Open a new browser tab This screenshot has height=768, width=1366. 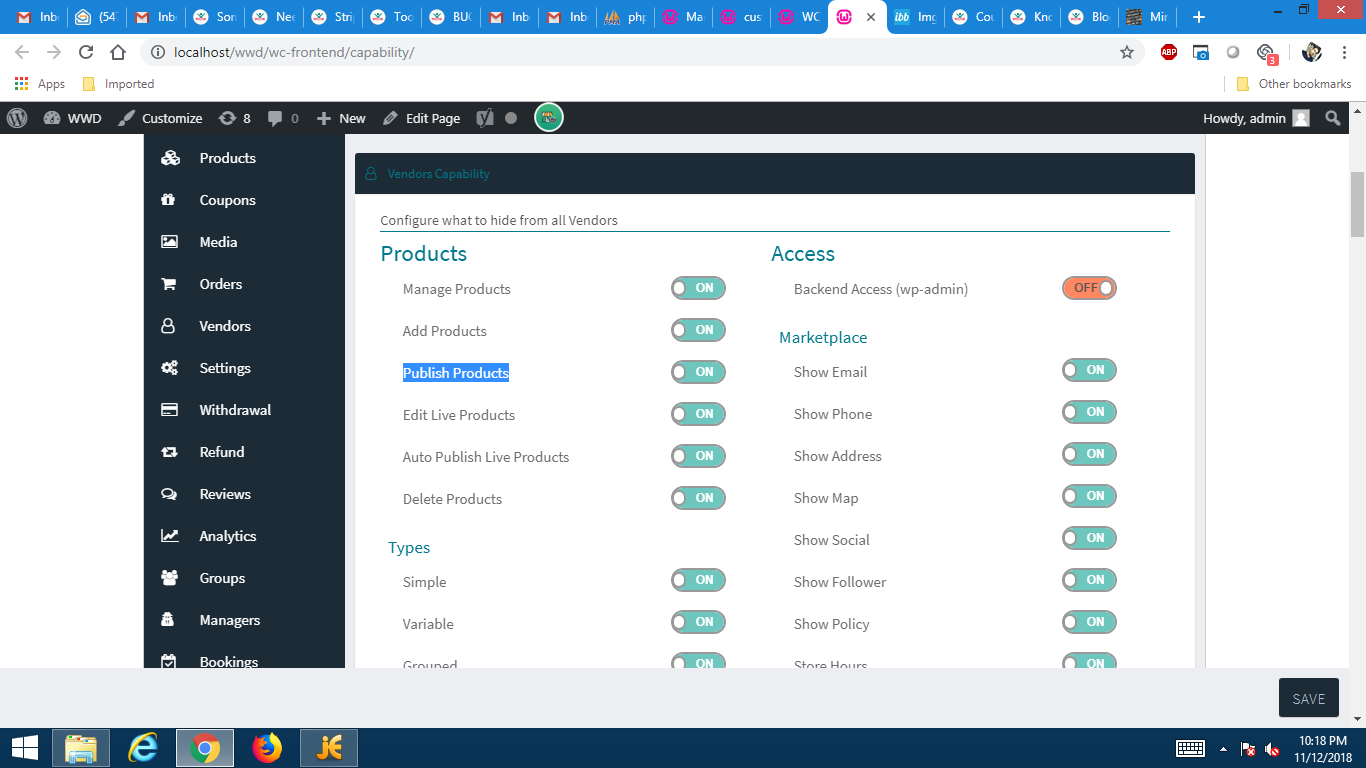[1199, 17]
